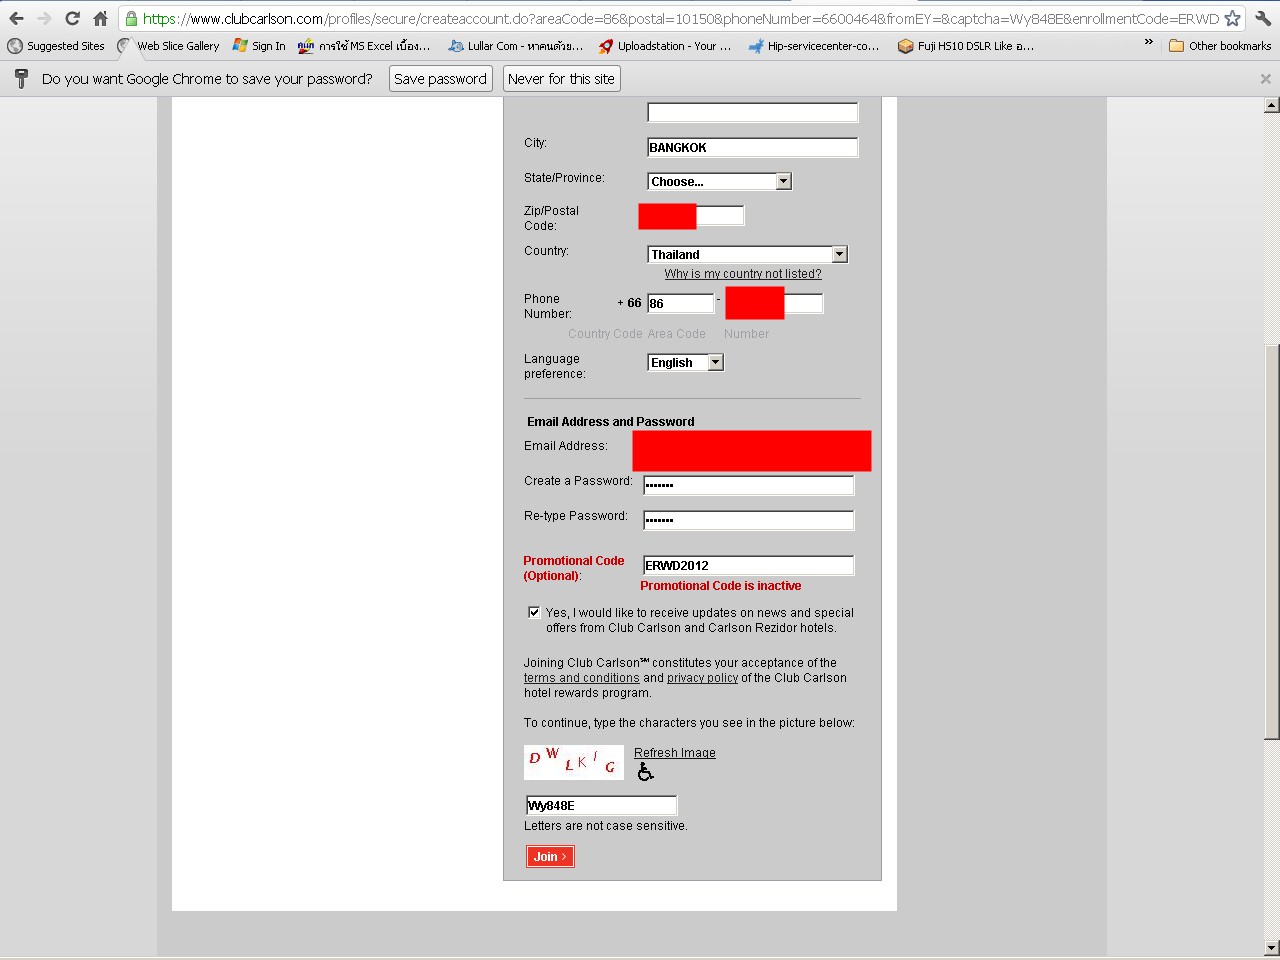1280x960 pixels.
Task: Open the MS Excel Thai bookmark
Action: point(364,46)
